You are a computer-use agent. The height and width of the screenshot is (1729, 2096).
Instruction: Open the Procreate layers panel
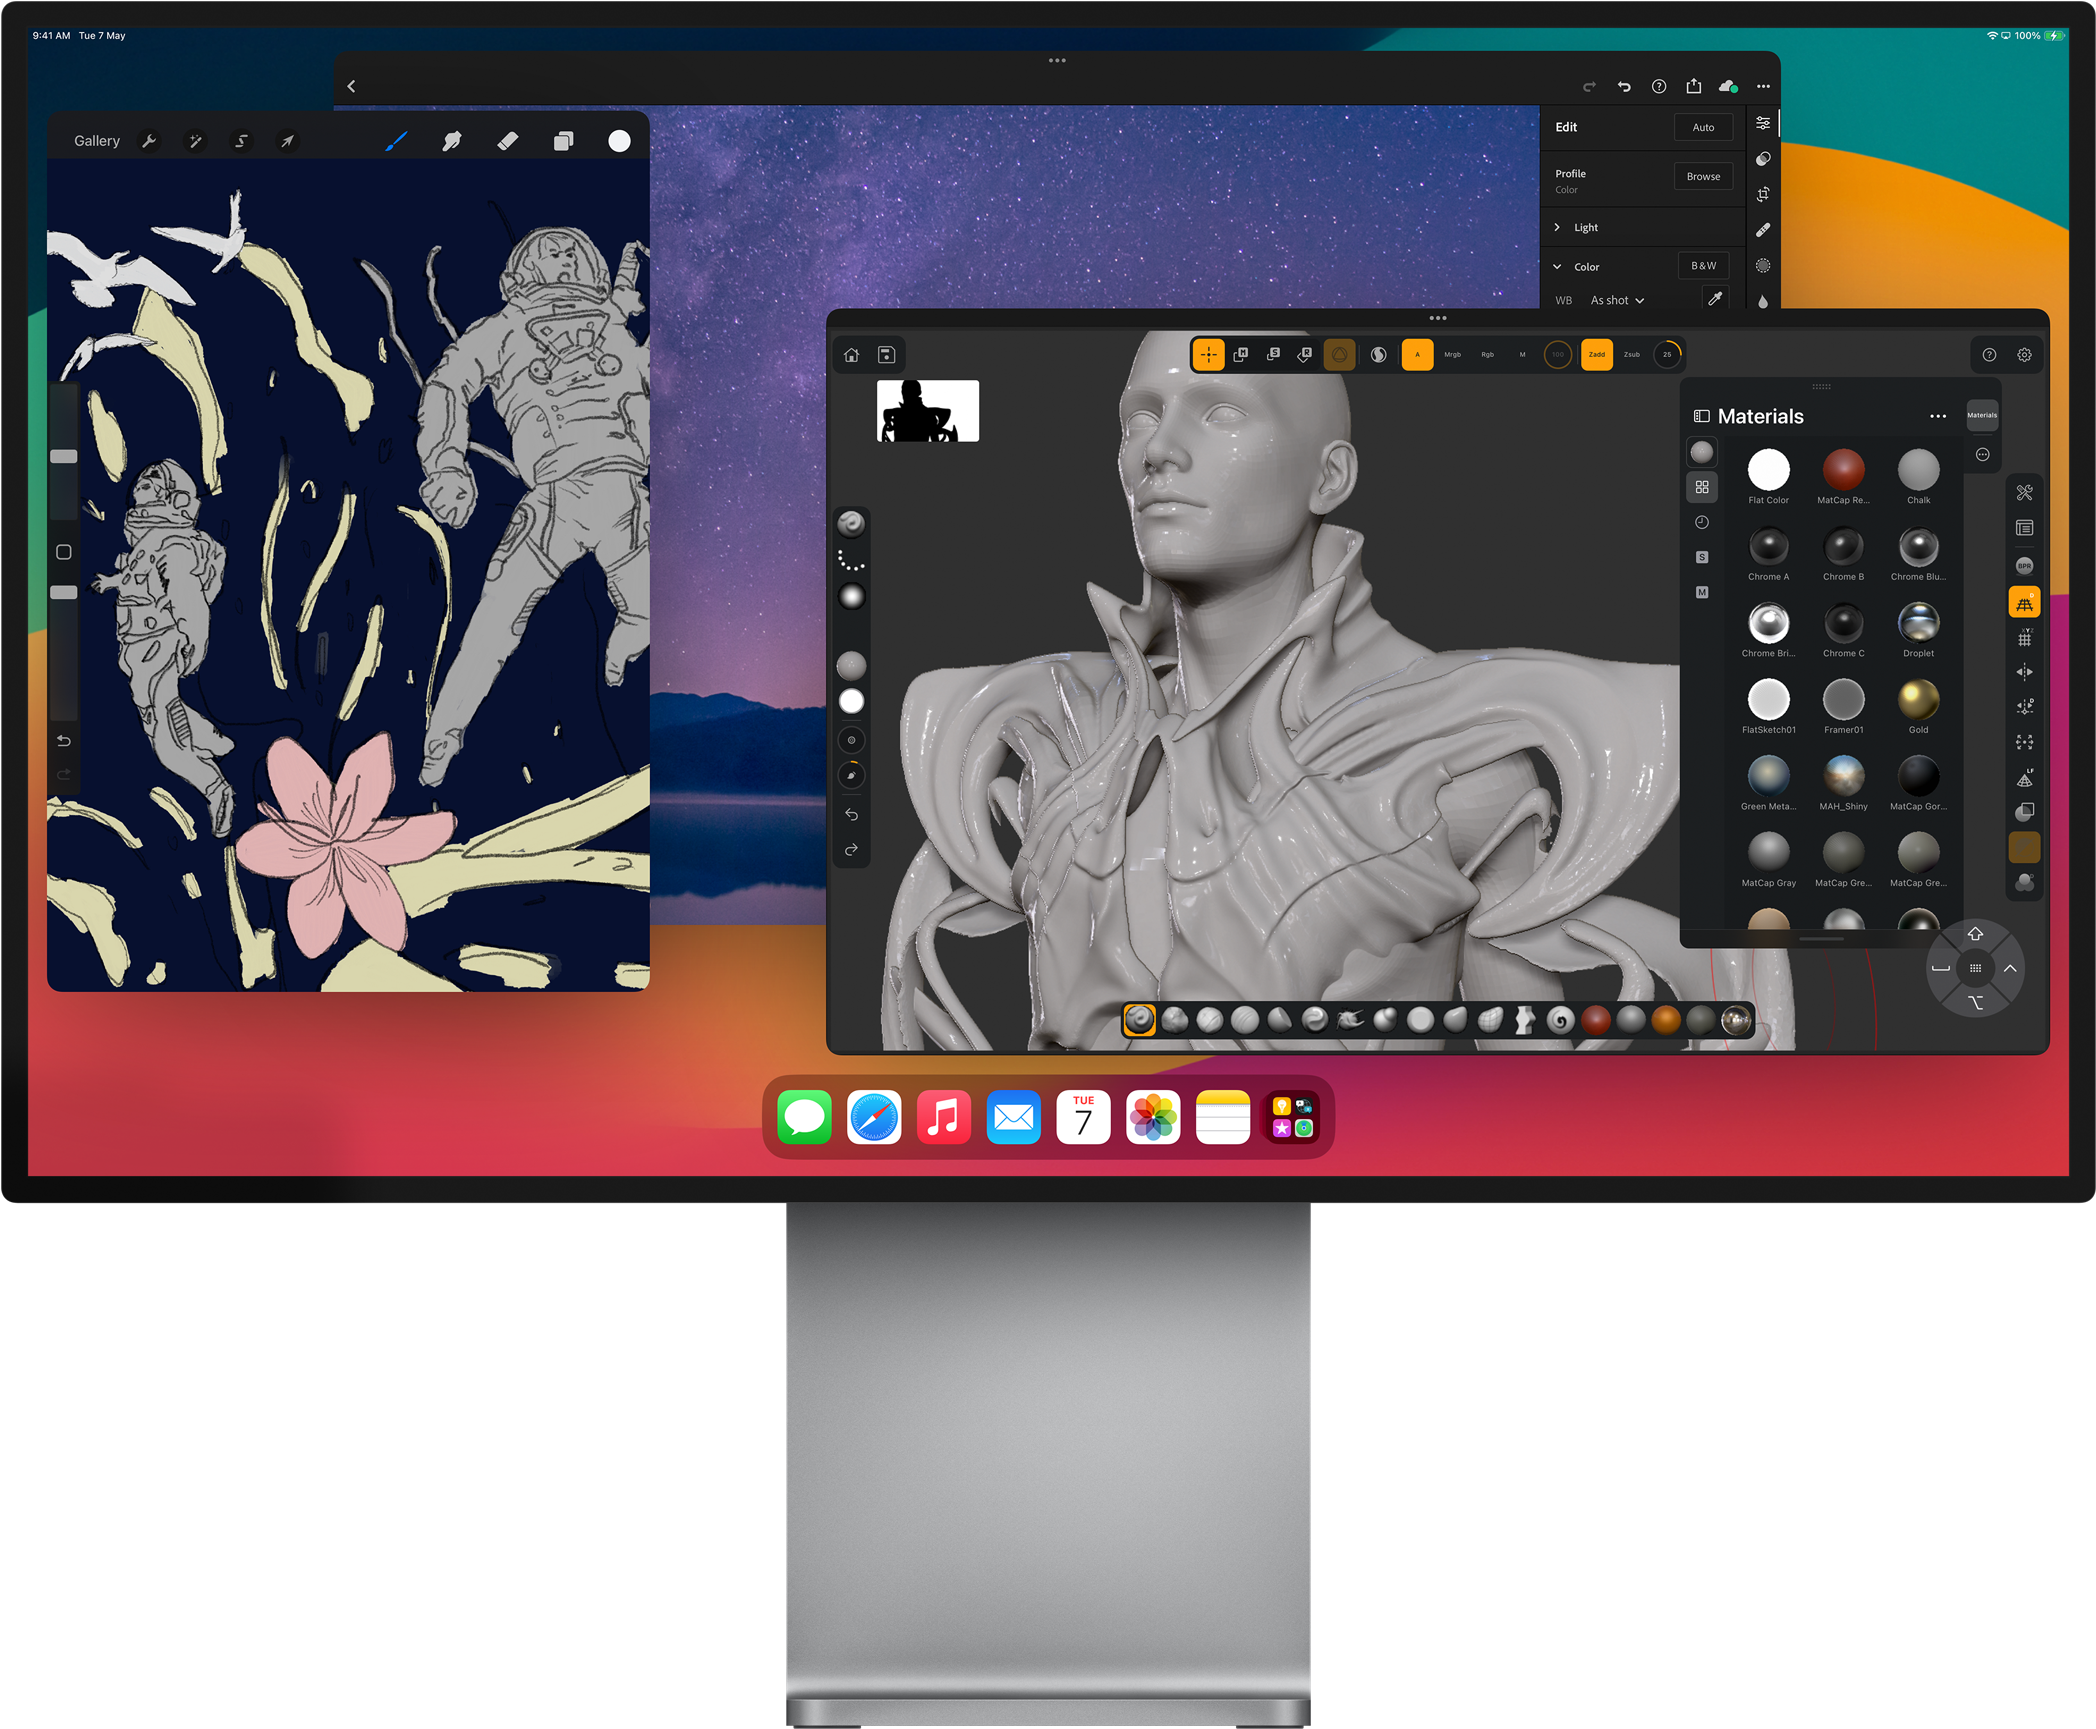564,141
